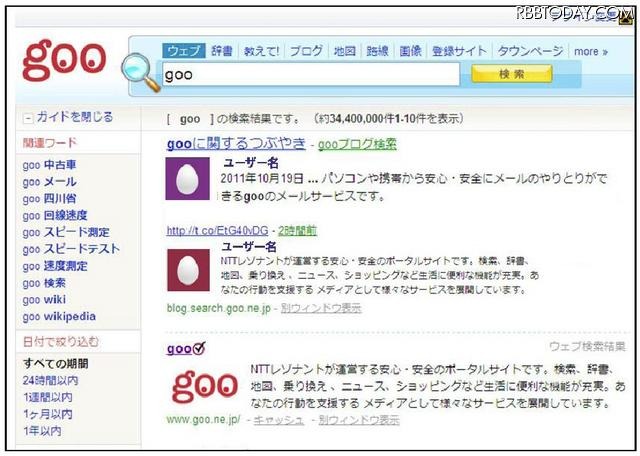Image resolution: width=640 pixels, height=456 pixels.
Task: Filter results to 1週間以内
Action: pyautogui.click(x=48, y=397)
